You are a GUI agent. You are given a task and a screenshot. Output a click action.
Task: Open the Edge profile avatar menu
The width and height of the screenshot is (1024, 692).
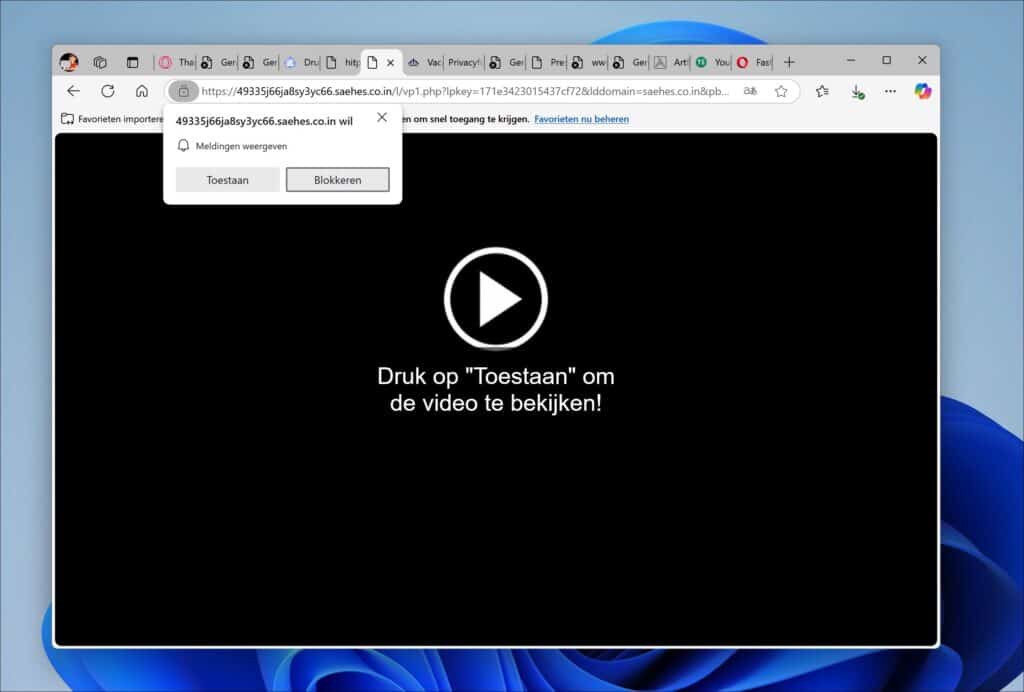point(69,62)
